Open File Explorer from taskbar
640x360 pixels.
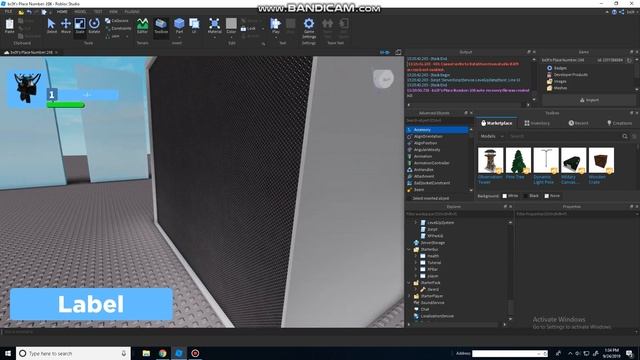tap(146, 353)
